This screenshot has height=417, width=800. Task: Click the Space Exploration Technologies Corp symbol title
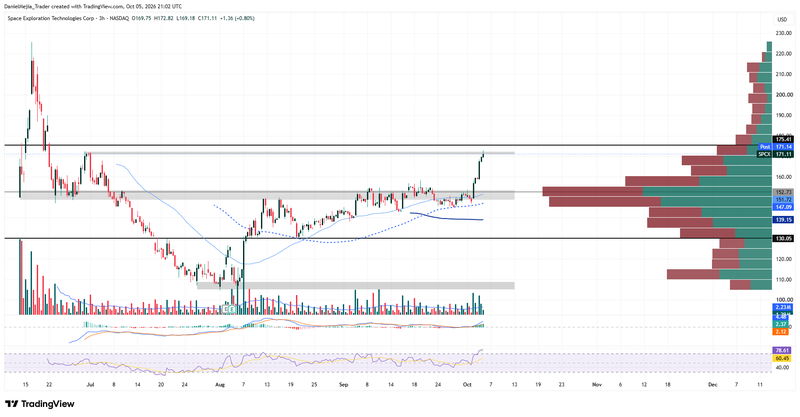coord(52,18)
